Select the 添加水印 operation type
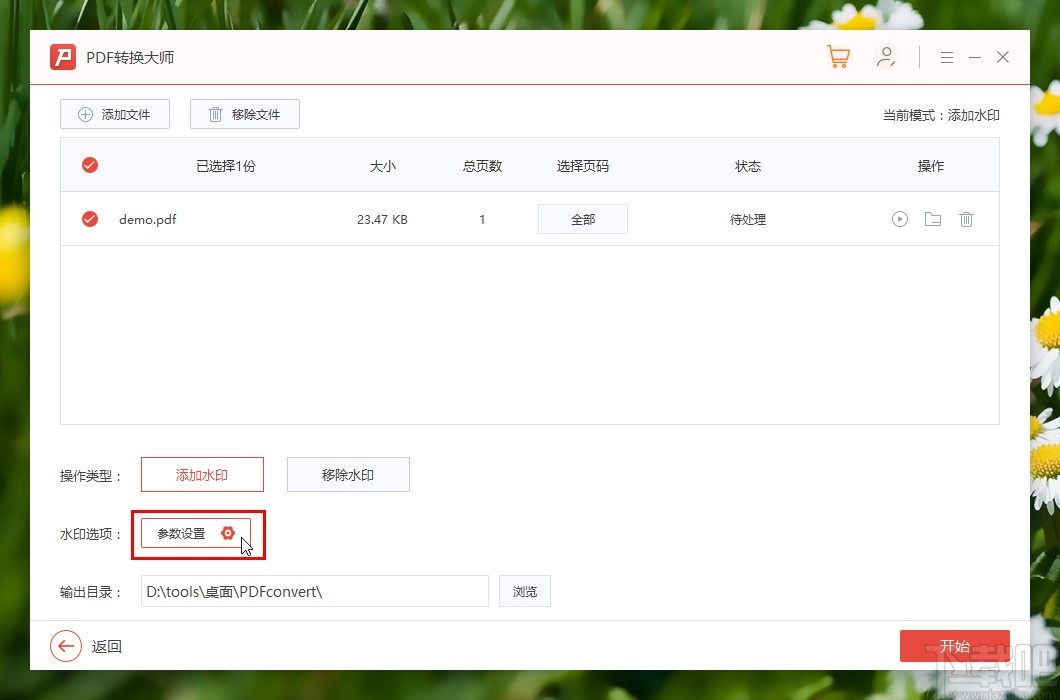 click(x=202, y=475)
